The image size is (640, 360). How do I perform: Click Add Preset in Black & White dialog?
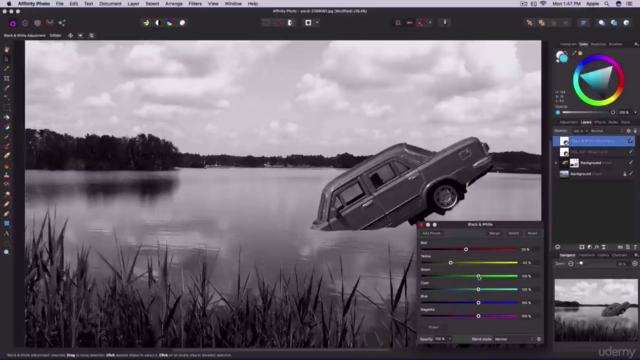coord(431,233)
